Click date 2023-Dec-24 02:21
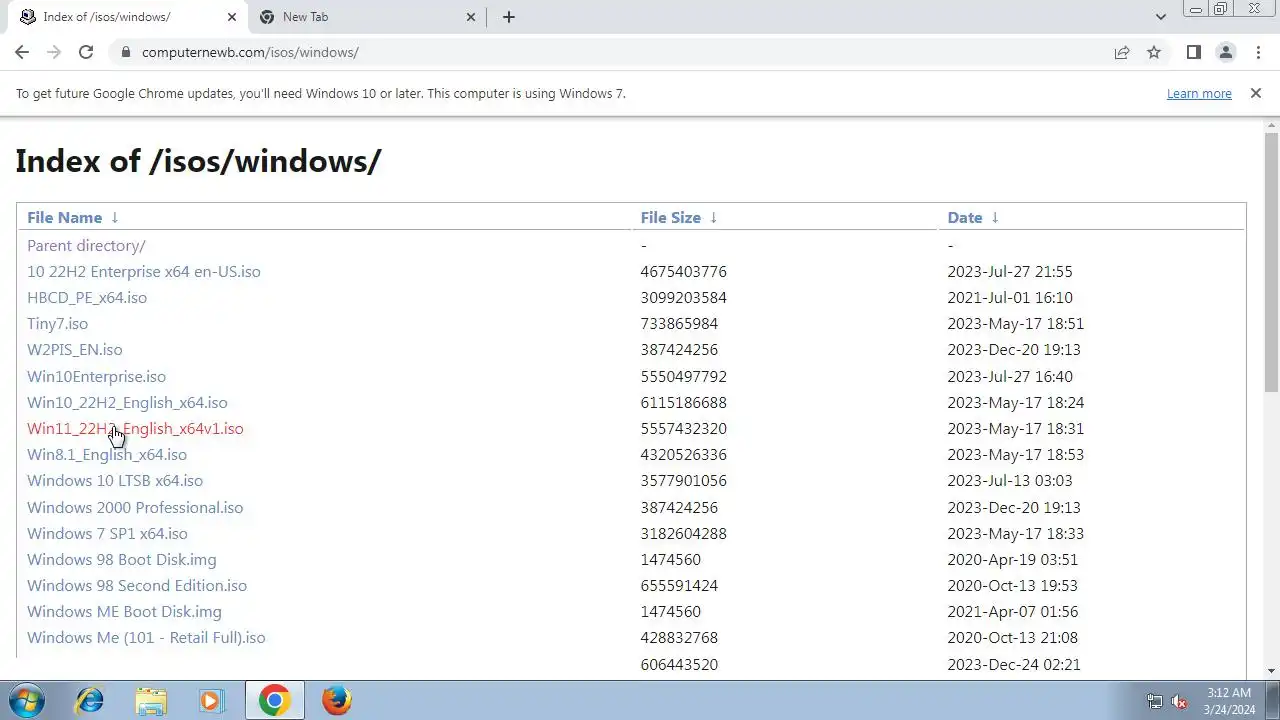Screen dimensions: 1280x720 1014,664
